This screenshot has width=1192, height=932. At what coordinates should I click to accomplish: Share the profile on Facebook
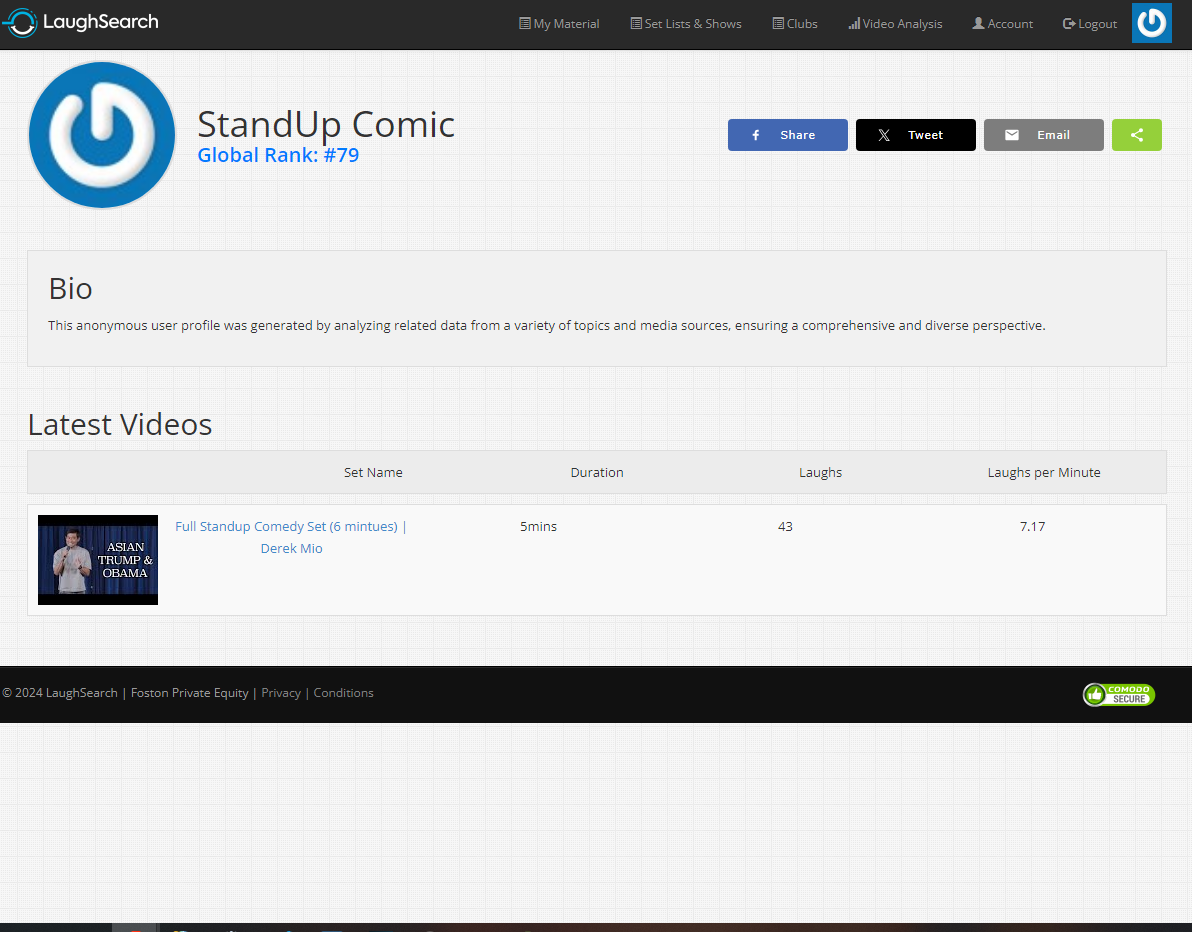click(788, 135)
